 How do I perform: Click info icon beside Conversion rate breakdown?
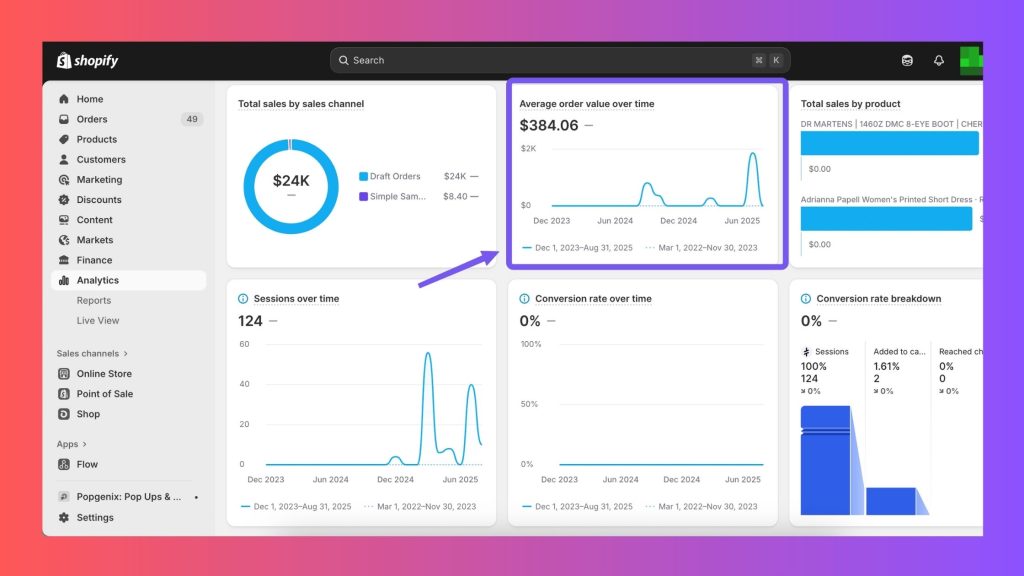point(806,298)
